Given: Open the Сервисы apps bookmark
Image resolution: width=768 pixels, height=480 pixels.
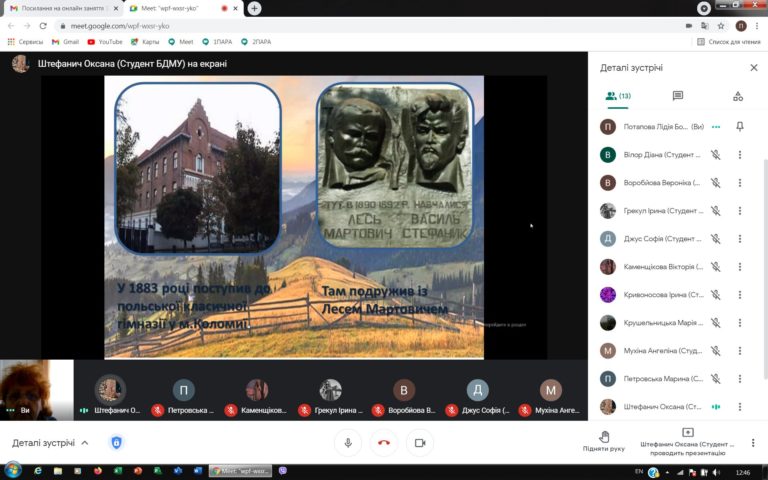Looking at the screenshot, I should pos(25,42).
